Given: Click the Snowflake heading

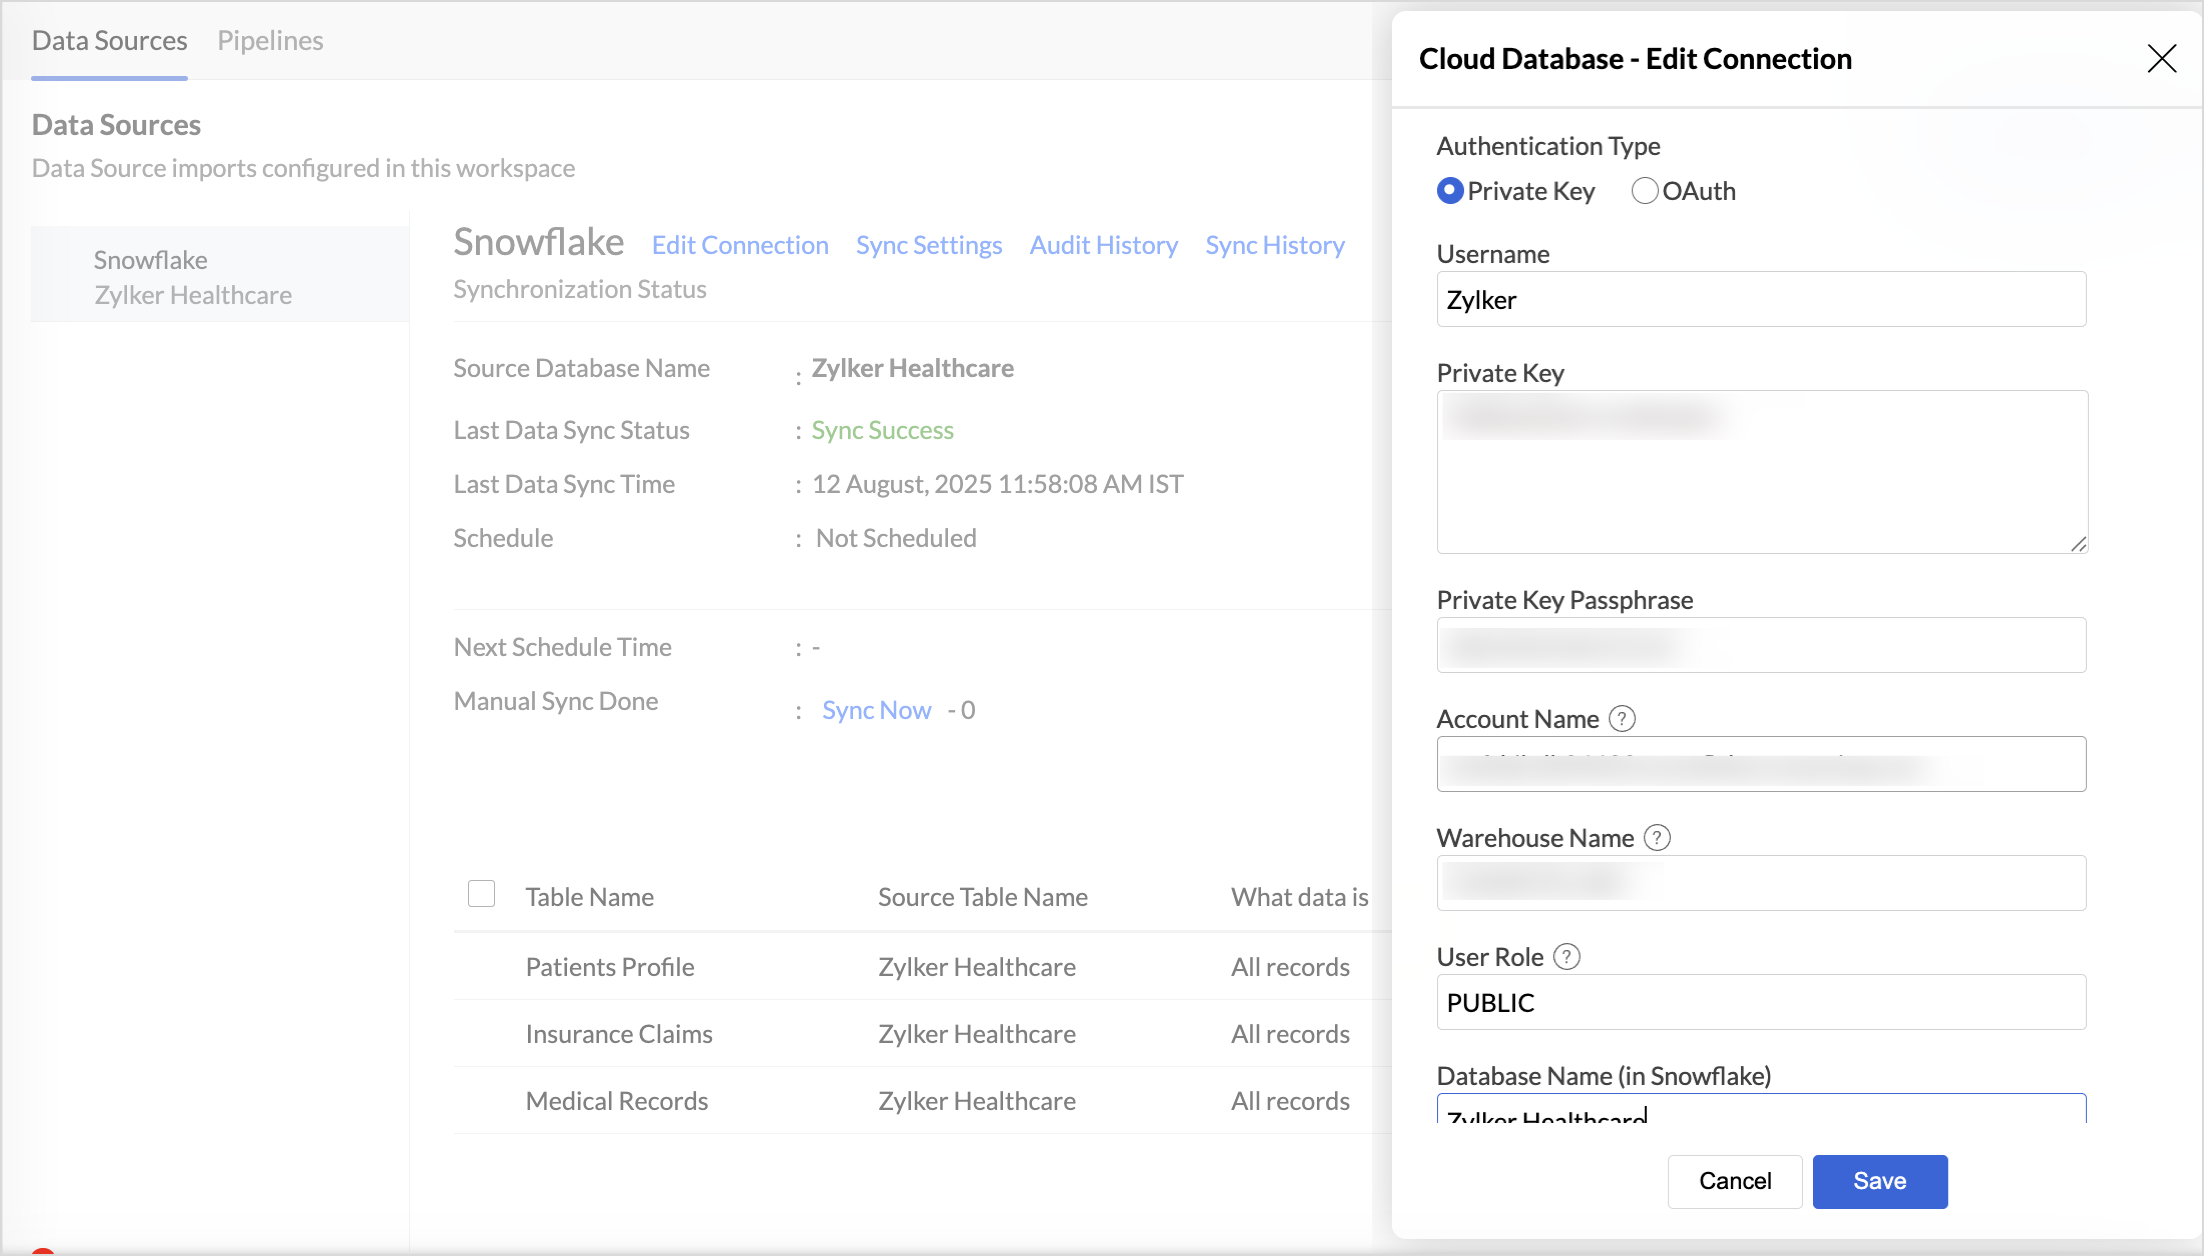Looking at the screenshot, I should point(538,242).
